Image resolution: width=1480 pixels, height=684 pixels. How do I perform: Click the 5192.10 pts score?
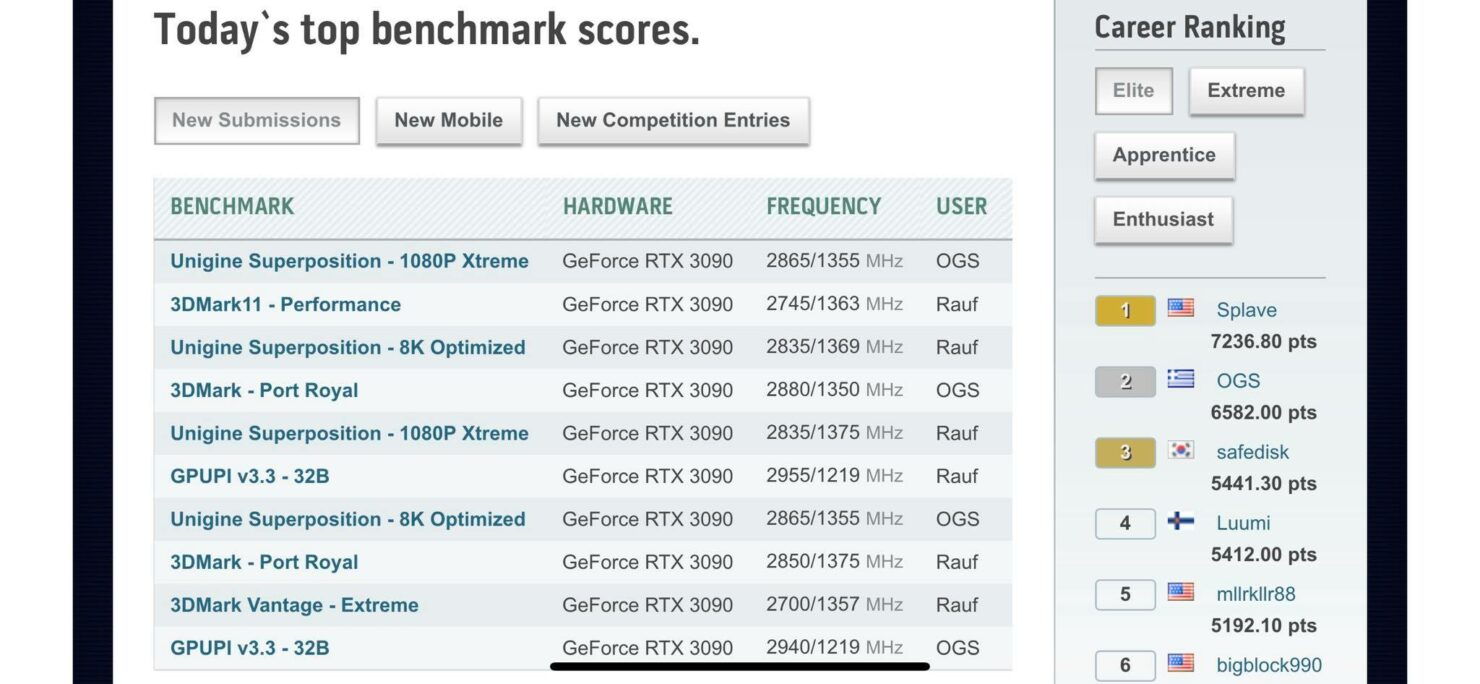tap(1264, 626)
